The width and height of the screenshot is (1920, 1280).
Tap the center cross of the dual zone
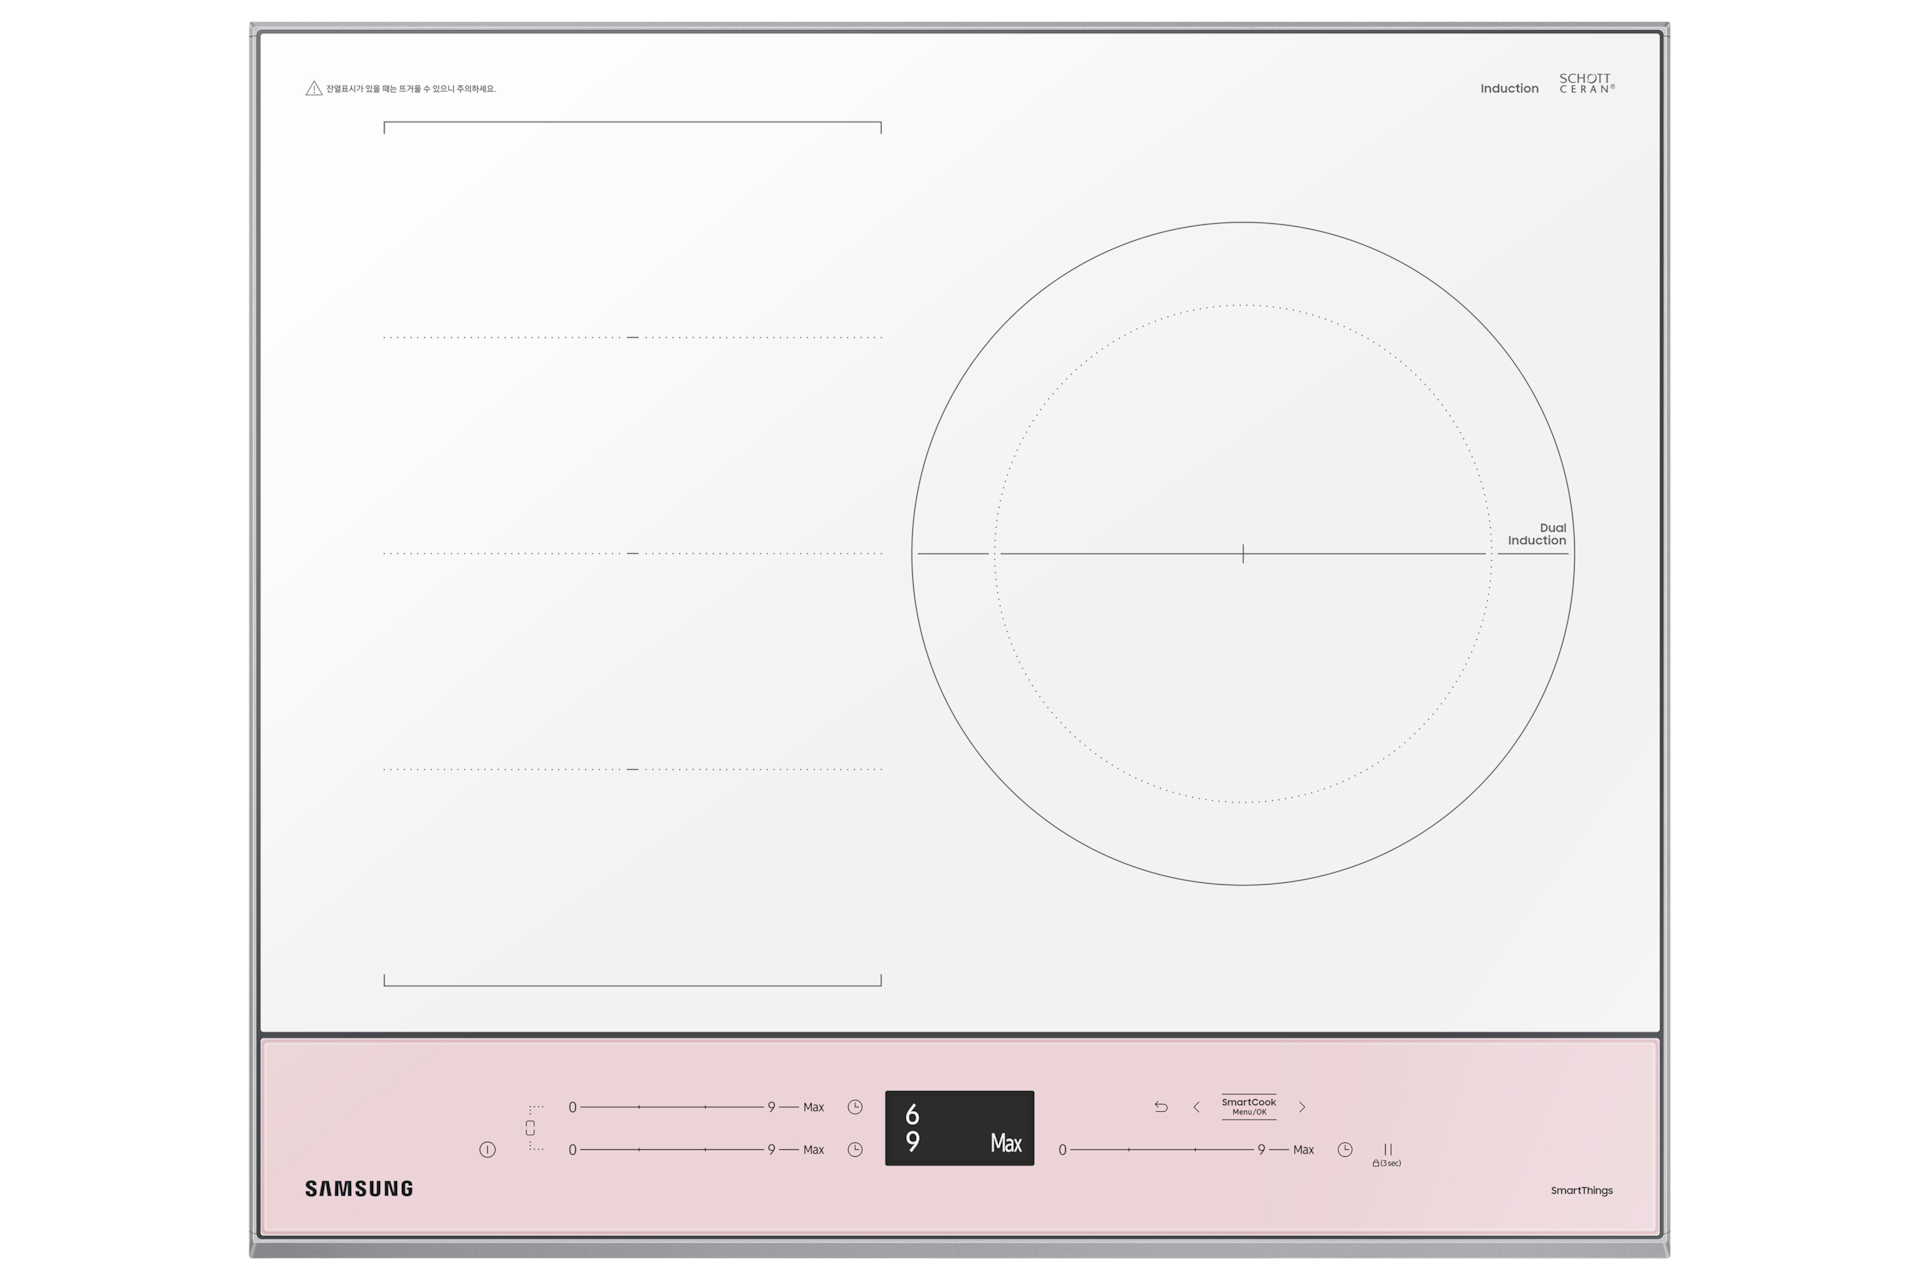[1243, 553]
